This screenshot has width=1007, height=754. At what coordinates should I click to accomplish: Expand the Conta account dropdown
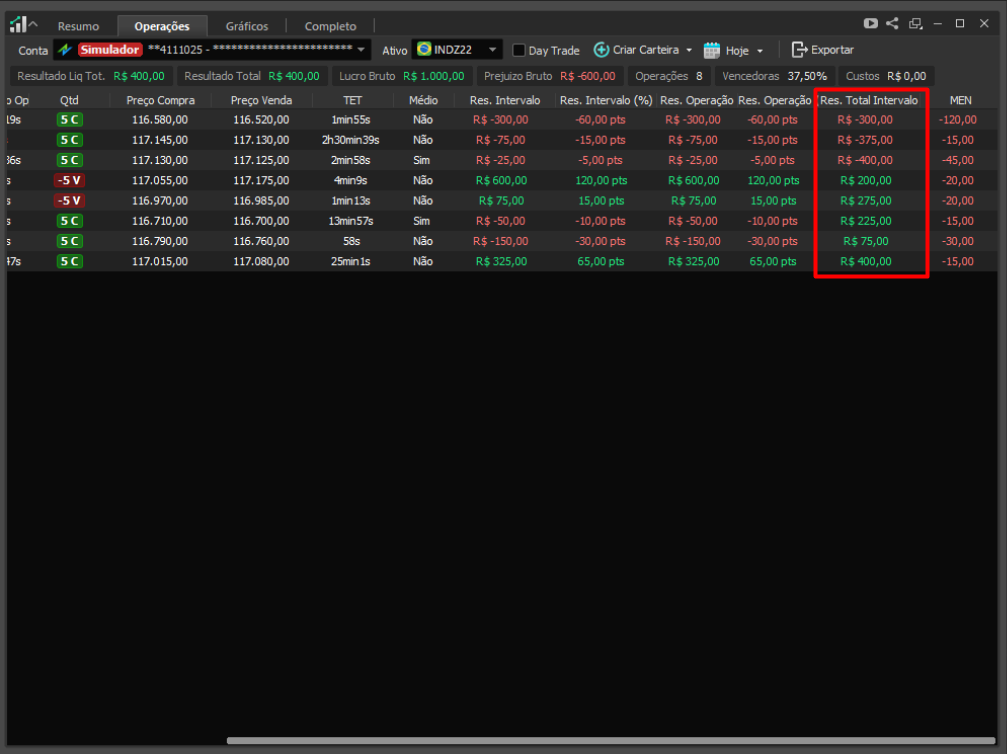coord(361,50)
